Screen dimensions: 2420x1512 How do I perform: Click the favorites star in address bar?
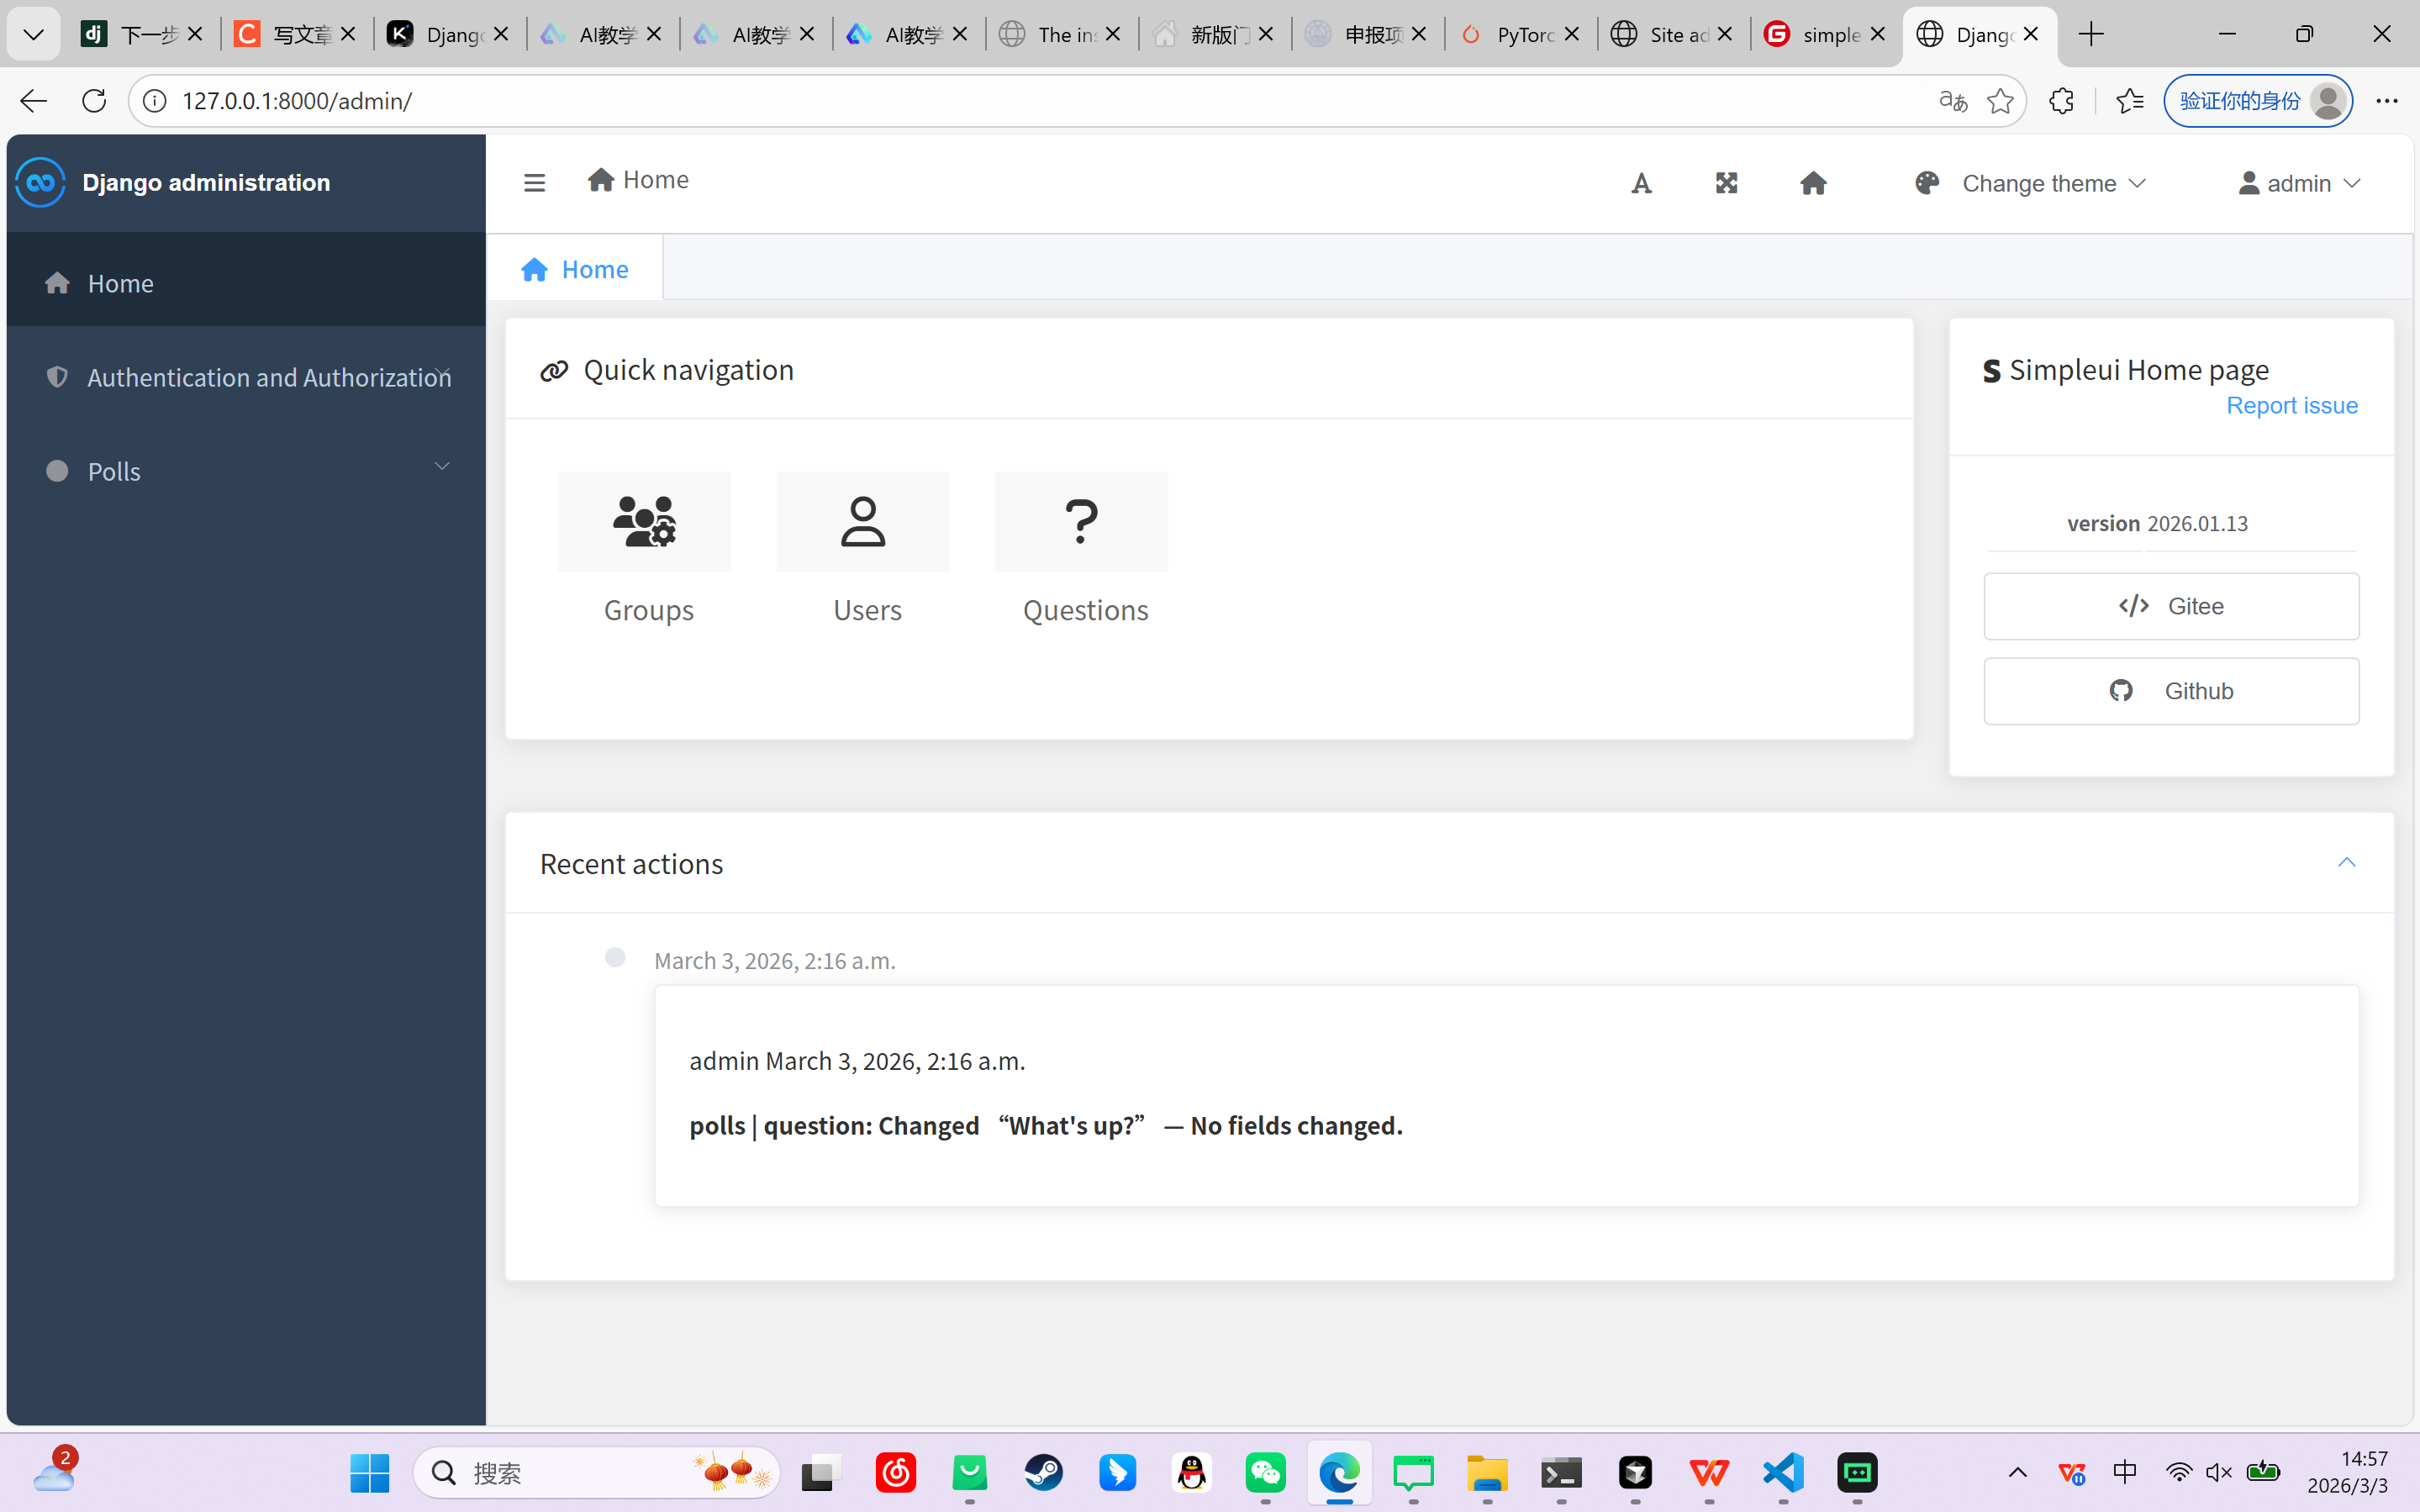point(2000,101)
